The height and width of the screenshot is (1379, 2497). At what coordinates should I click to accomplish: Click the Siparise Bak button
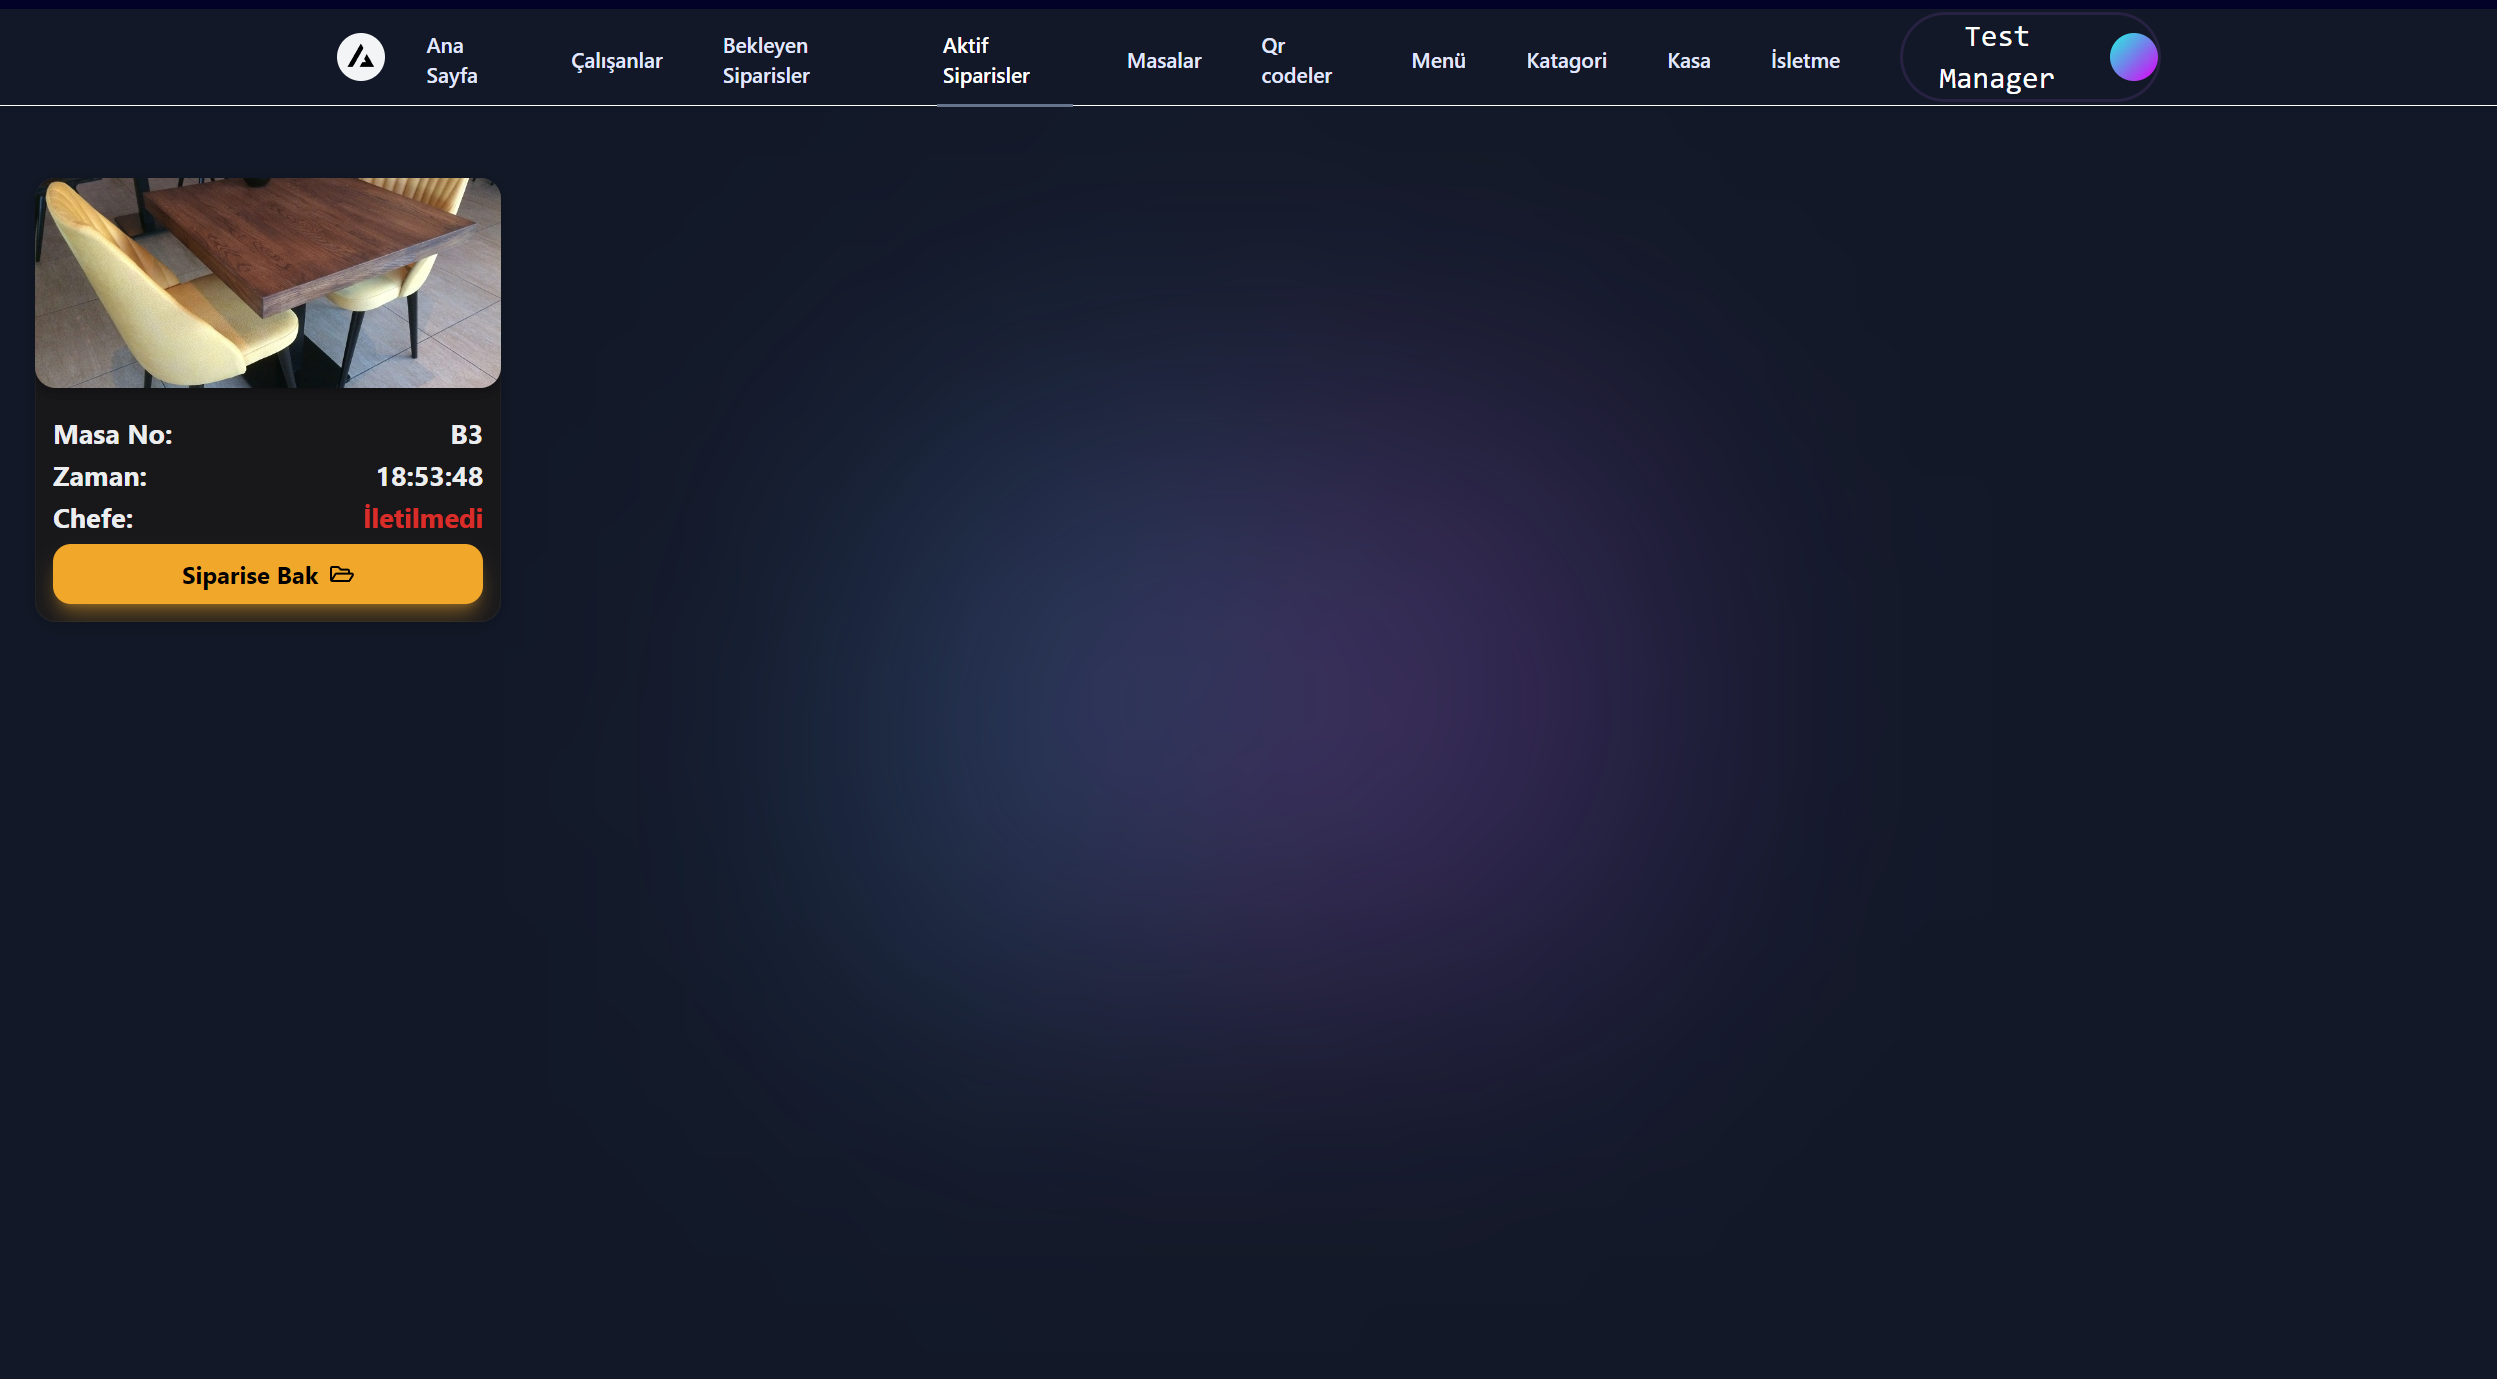tap(268, 574)
